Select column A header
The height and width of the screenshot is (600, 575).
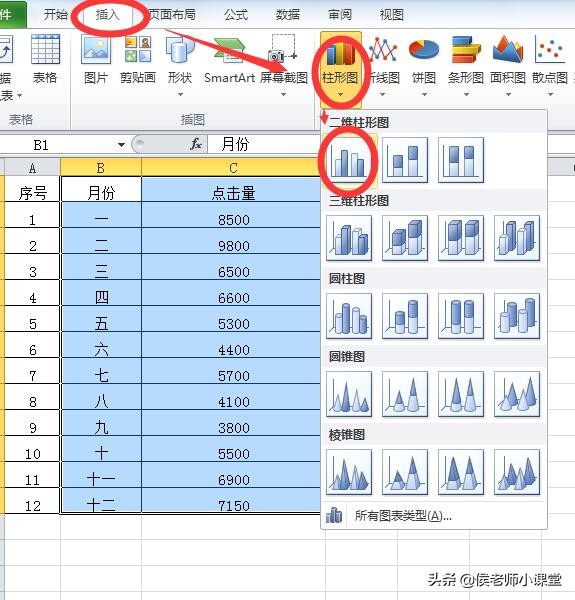click(x=32, y=168)
